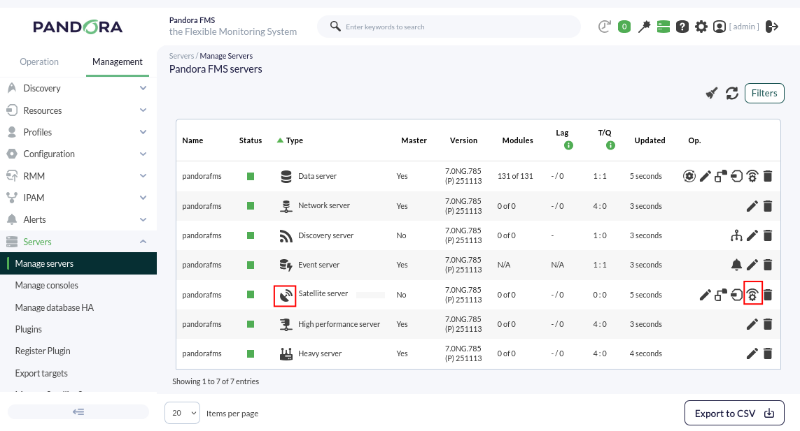This screenshot has height=431, width=800.
Task: Click the Pandora FMS logo
Action: [78, 27]
